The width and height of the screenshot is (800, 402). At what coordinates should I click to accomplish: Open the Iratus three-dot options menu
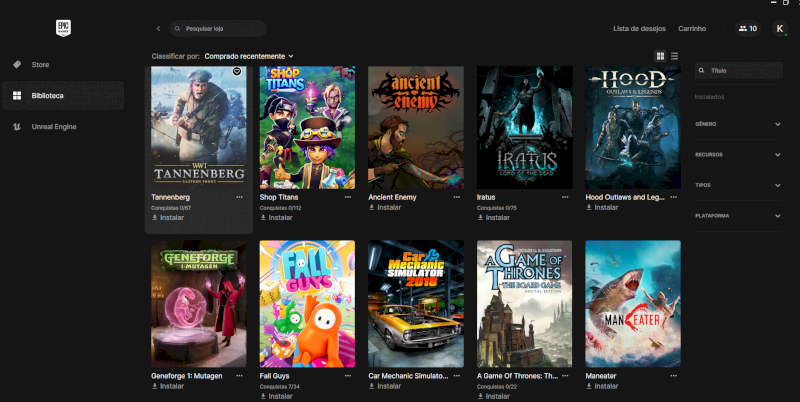(565, 197)
